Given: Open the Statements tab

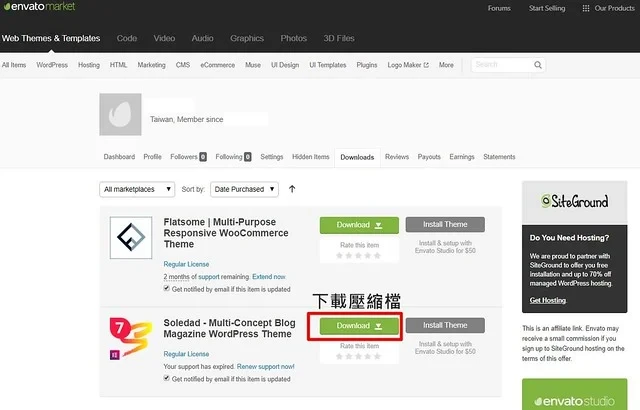Looking at the screenshot, I should point(499,157).
